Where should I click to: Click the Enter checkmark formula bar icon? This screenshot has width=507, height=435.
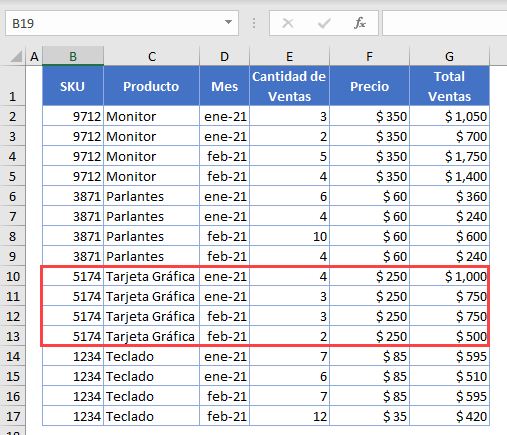pyautogui.click(x=324, y=23)
